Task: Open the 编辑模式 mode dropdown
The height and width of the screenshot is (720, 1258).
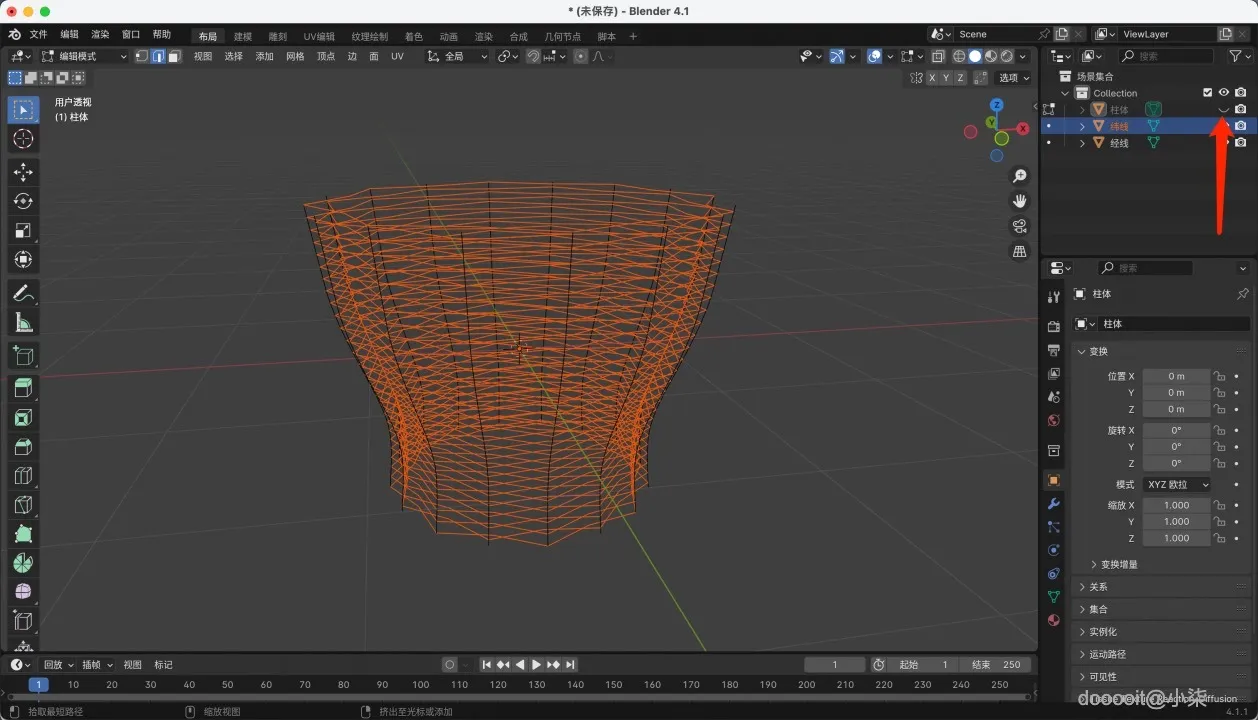Action: pyautogui.click(x=85, y=56)
